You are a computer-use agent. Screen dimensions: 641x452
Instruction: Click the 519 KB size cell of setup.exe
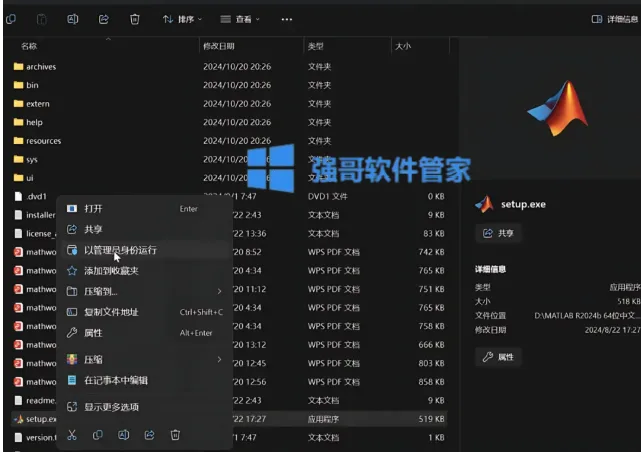(x=431, y=419)
